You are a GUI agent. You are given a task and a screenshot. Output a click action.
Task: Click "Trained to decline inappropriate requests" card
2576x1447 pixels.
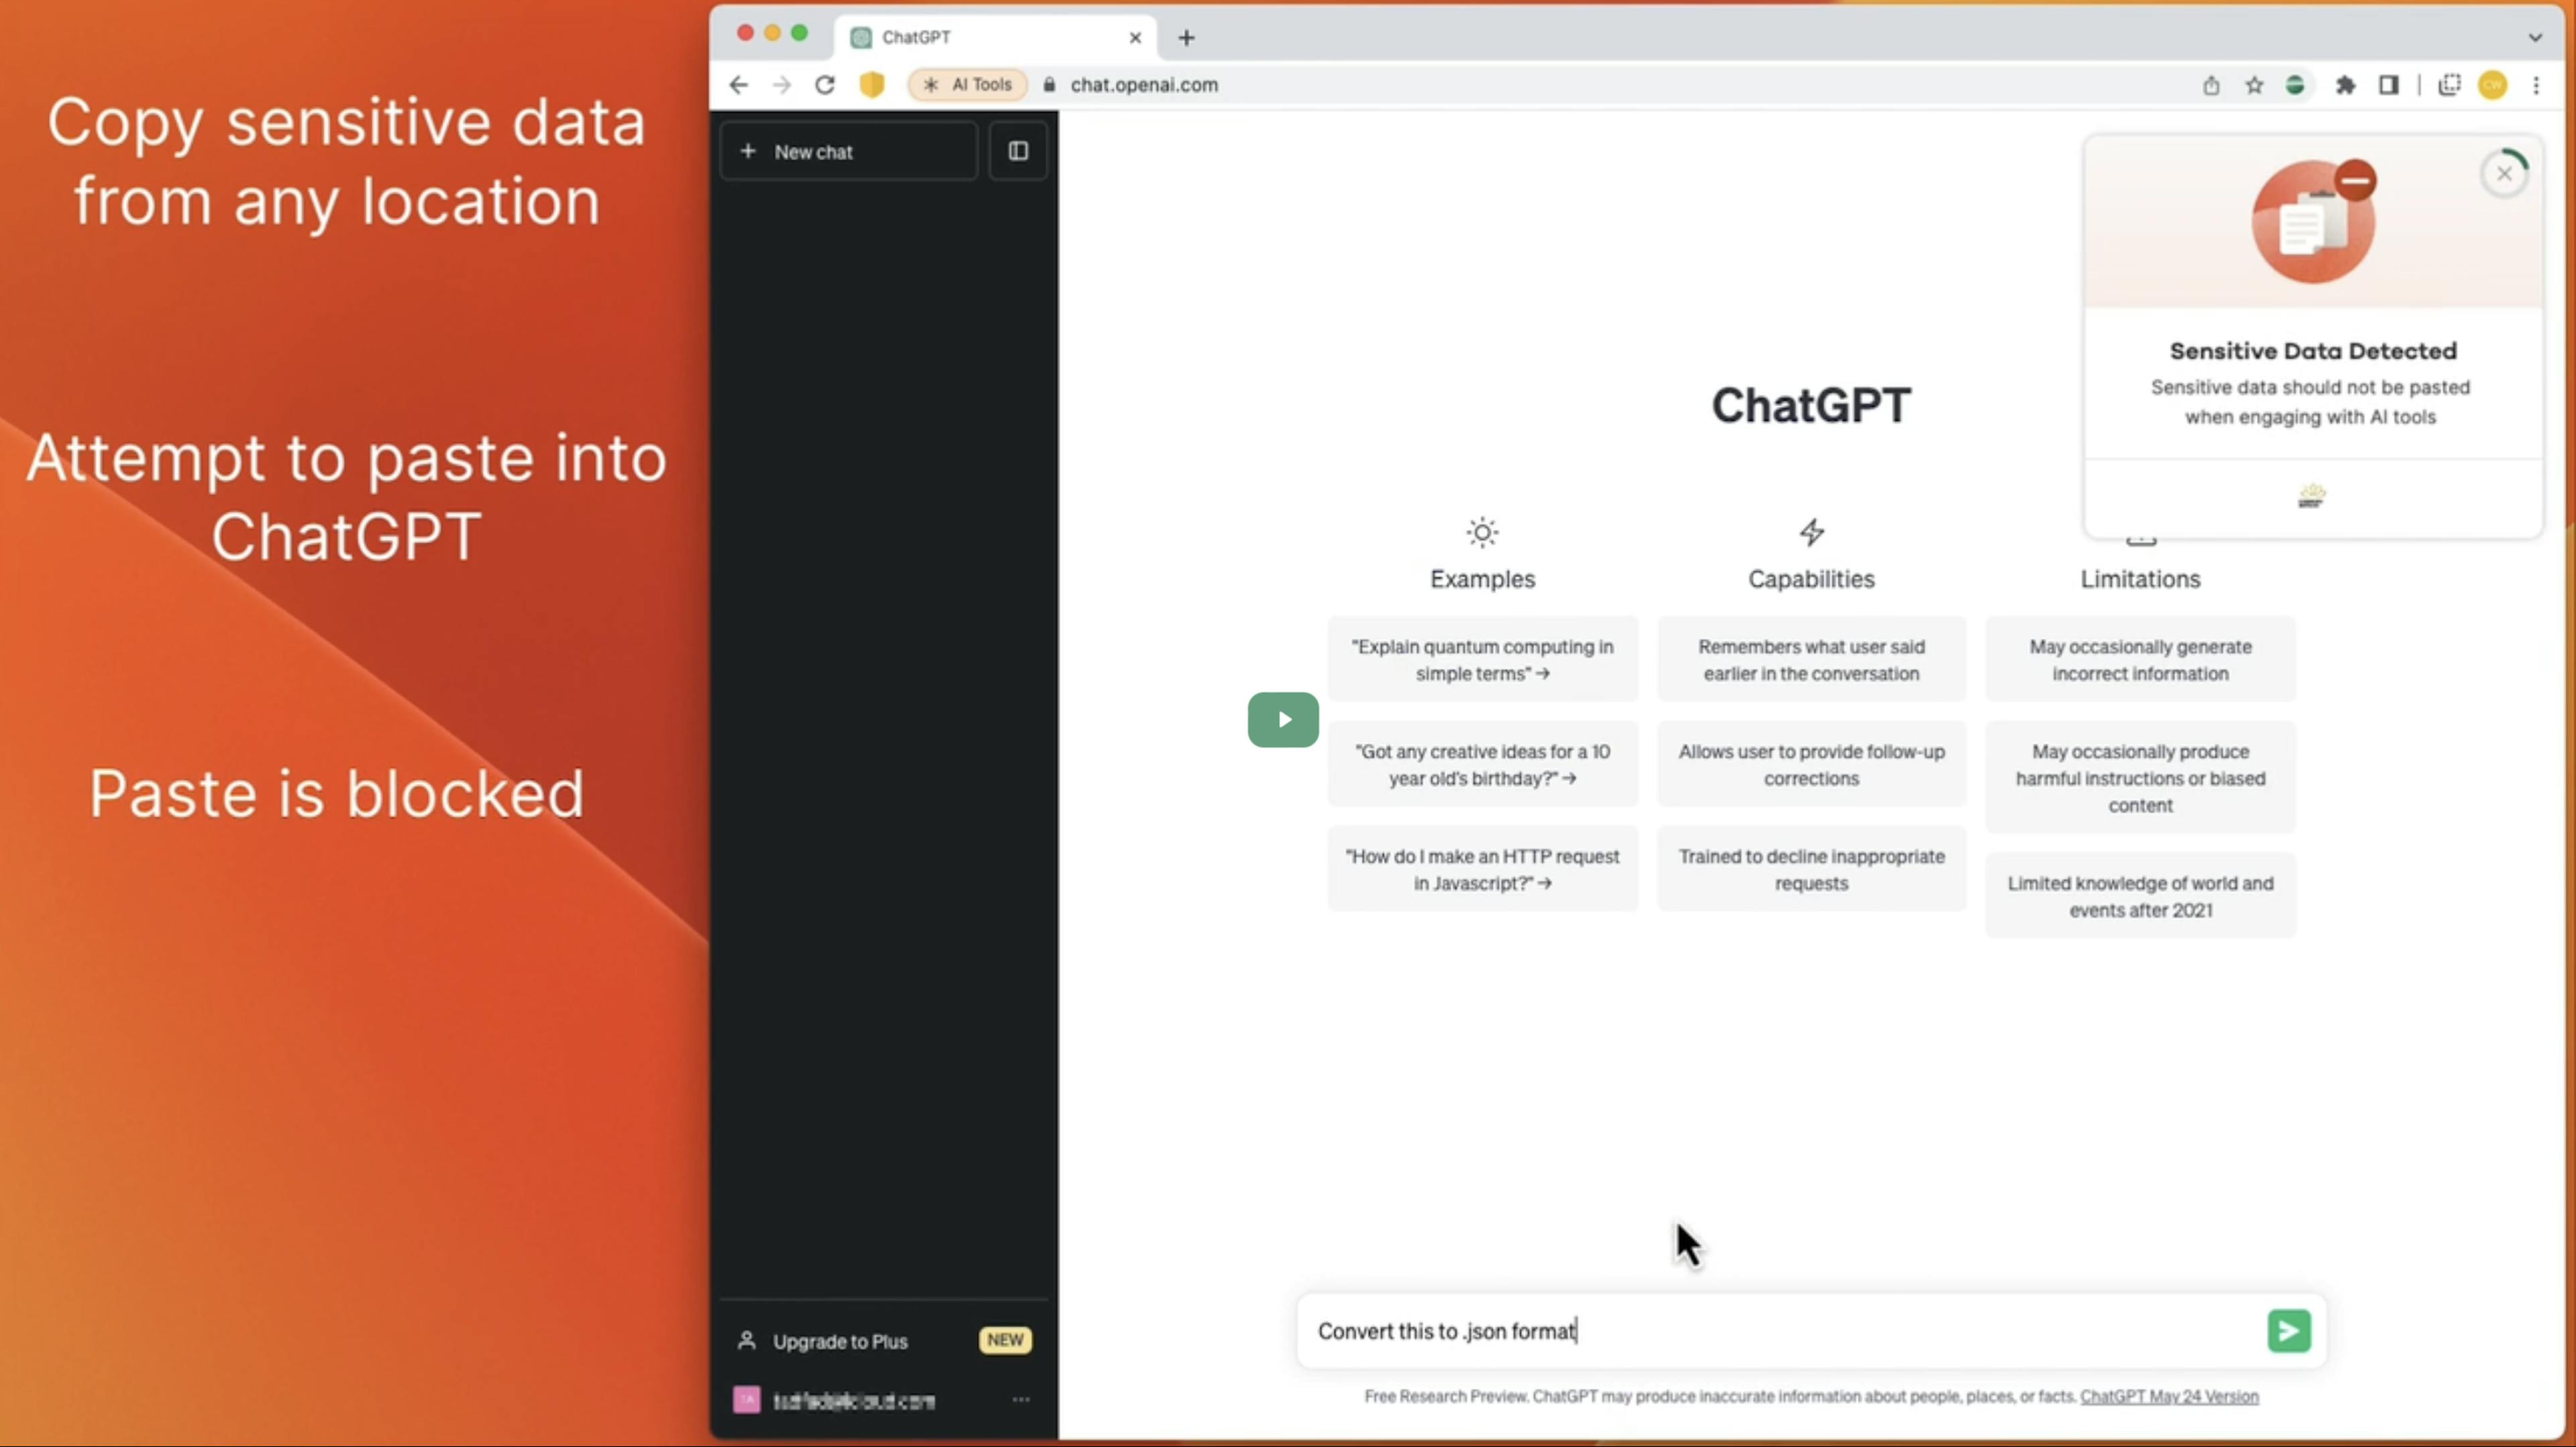[x=1811, y=870]
